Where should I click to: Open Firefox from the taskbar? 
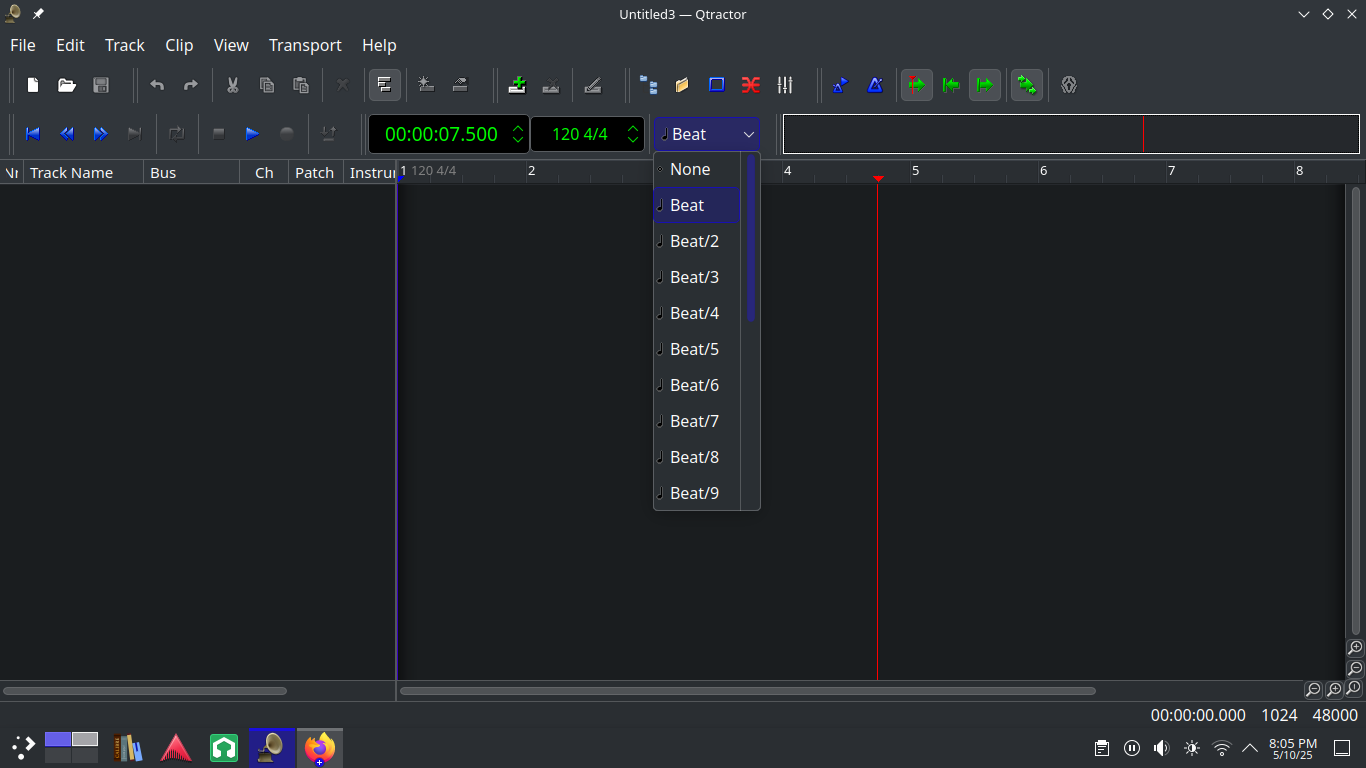coord(320,747)
